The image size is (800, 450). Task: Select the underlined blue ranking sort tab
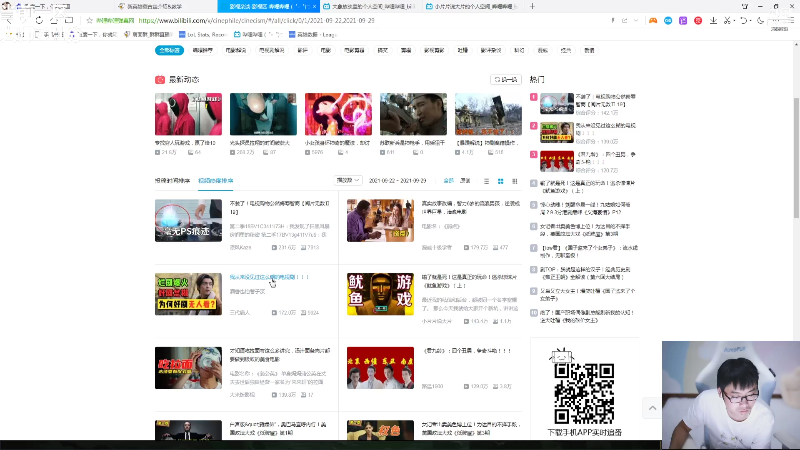click(215, 181)
